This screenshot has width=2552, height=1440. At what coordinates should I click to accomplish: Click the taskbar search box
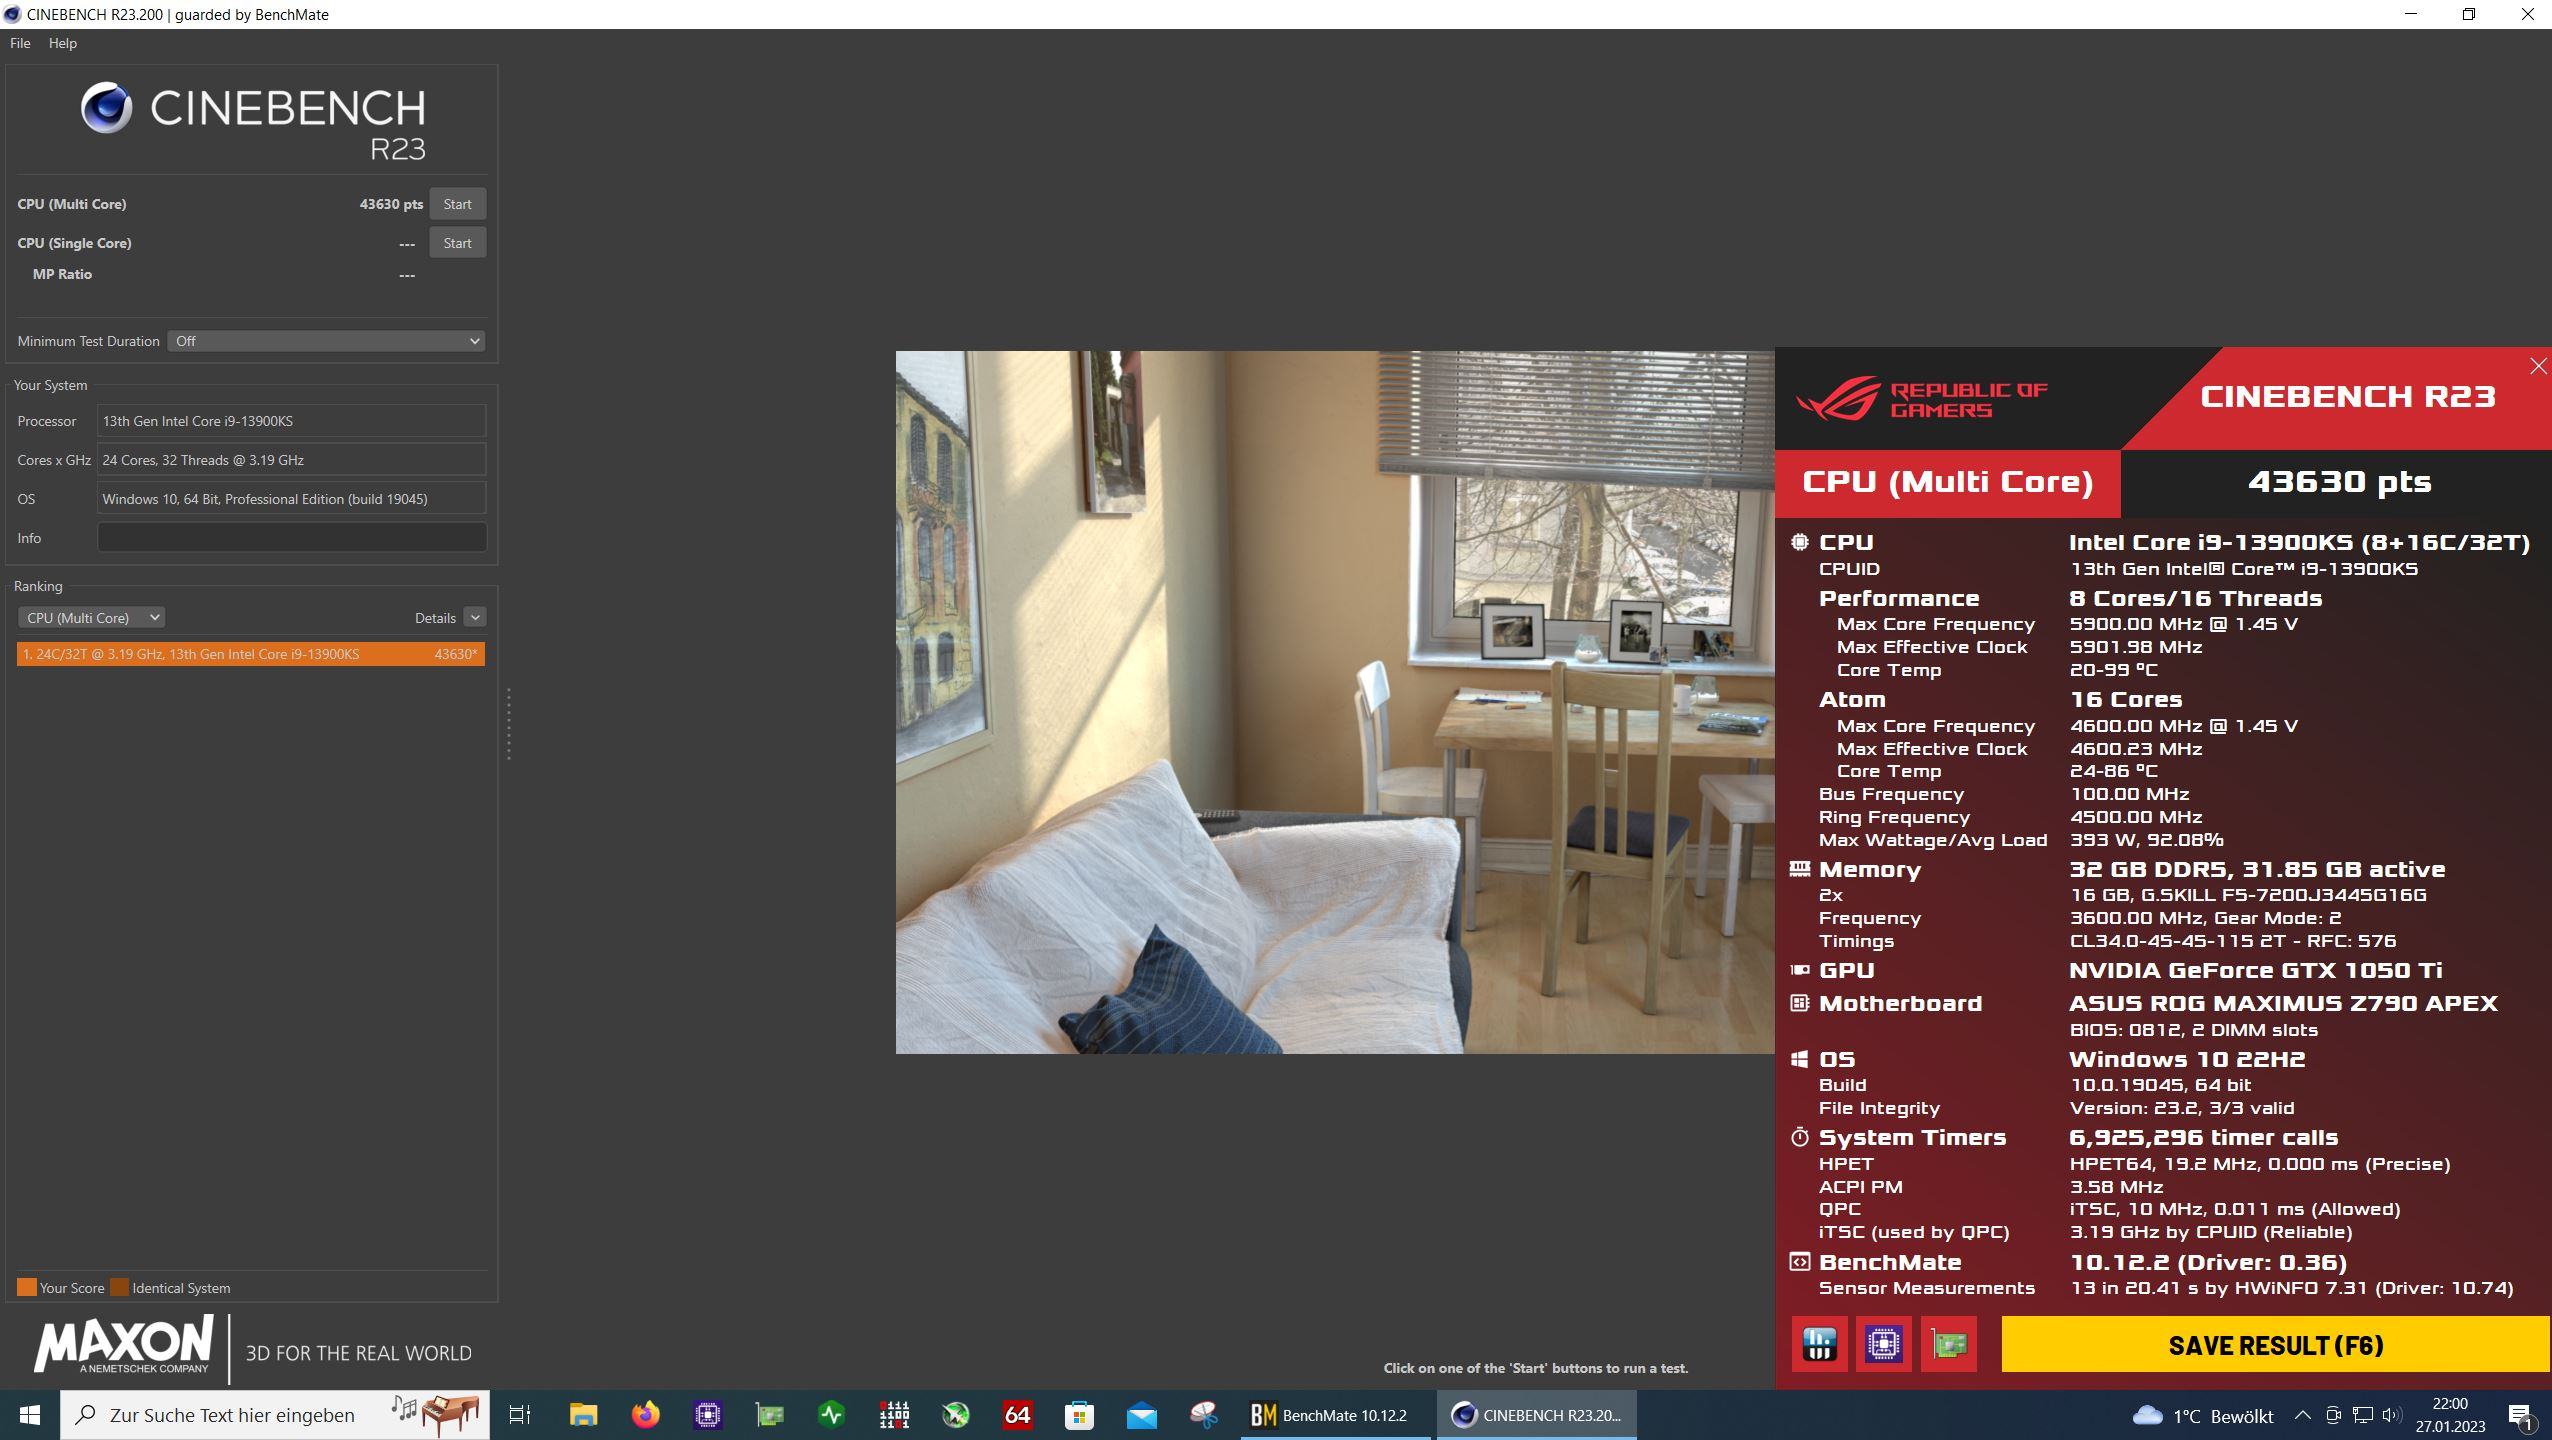pyautogui.click(x=275, y=1415)
